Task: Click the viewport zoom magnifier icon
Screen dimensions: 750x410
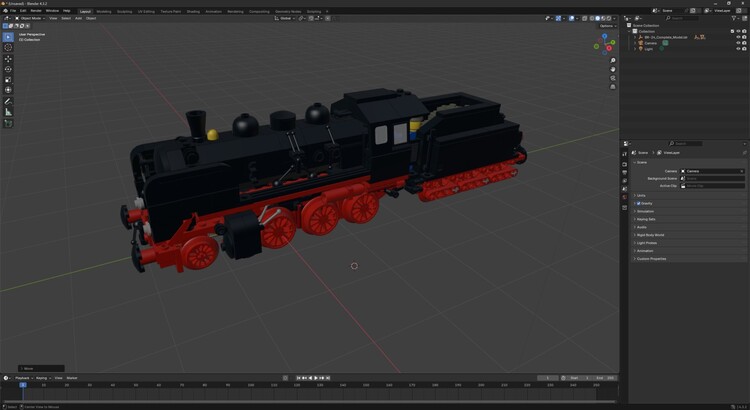Action: 613,61
